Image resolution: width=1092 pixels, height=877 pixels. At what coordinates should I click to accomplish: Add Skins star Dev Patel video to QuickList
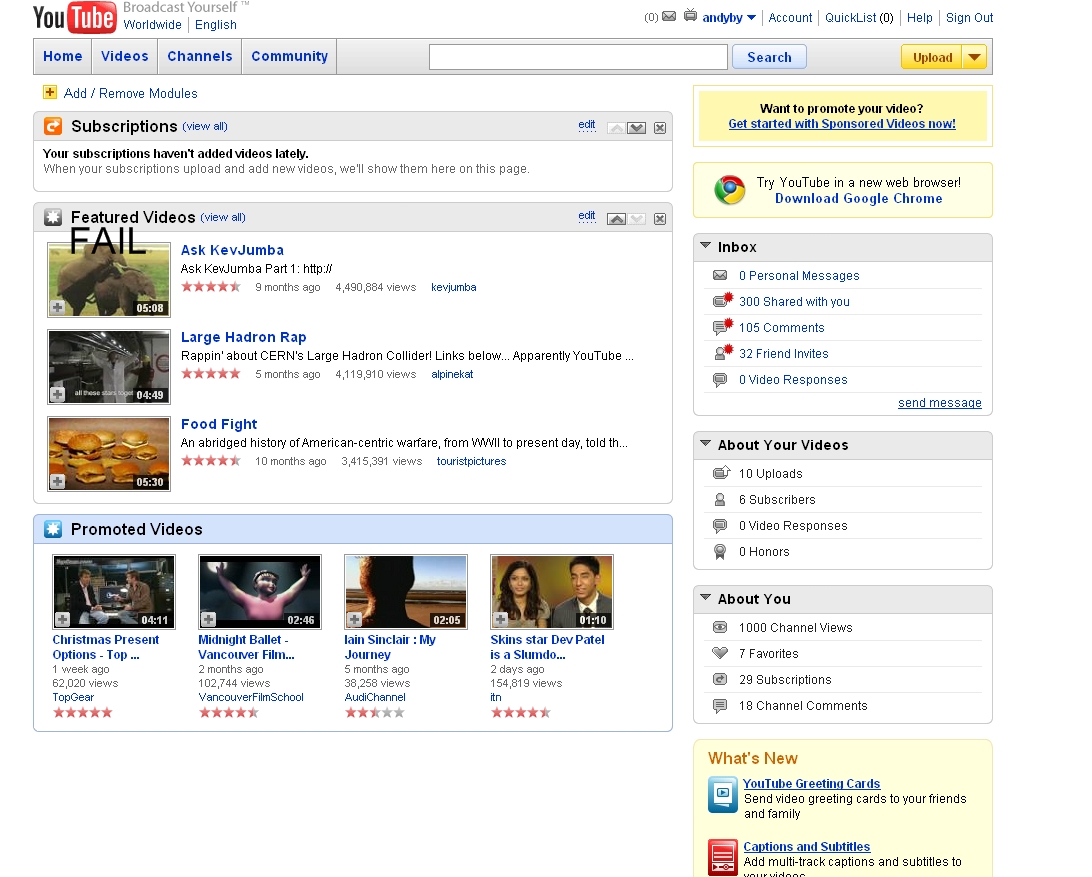point(501,619)
